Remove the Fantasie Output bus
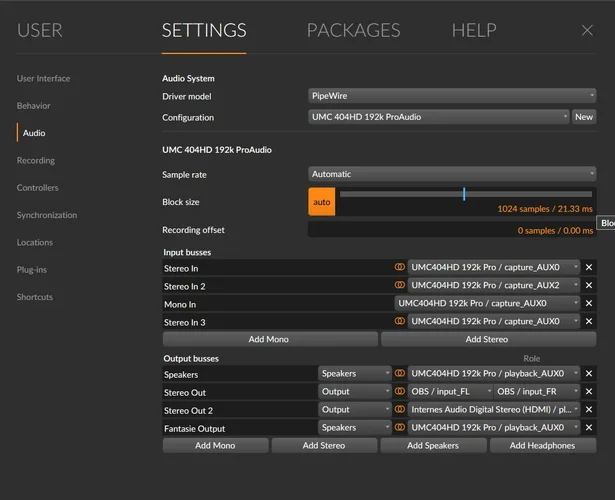Viewport: 615px width, 500px height. (589, 427)
